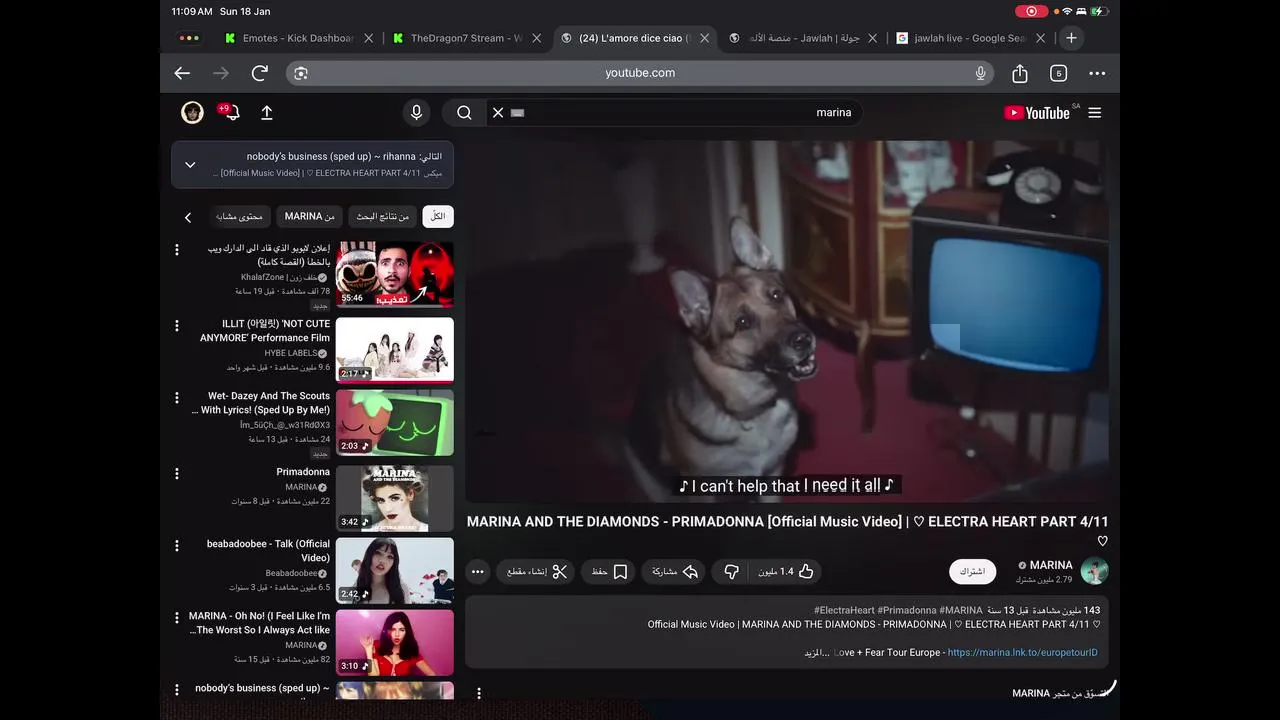The image size is (1280, 720).
Task: Open the MARINA channel avatar
Action: tap(1094, 571)
